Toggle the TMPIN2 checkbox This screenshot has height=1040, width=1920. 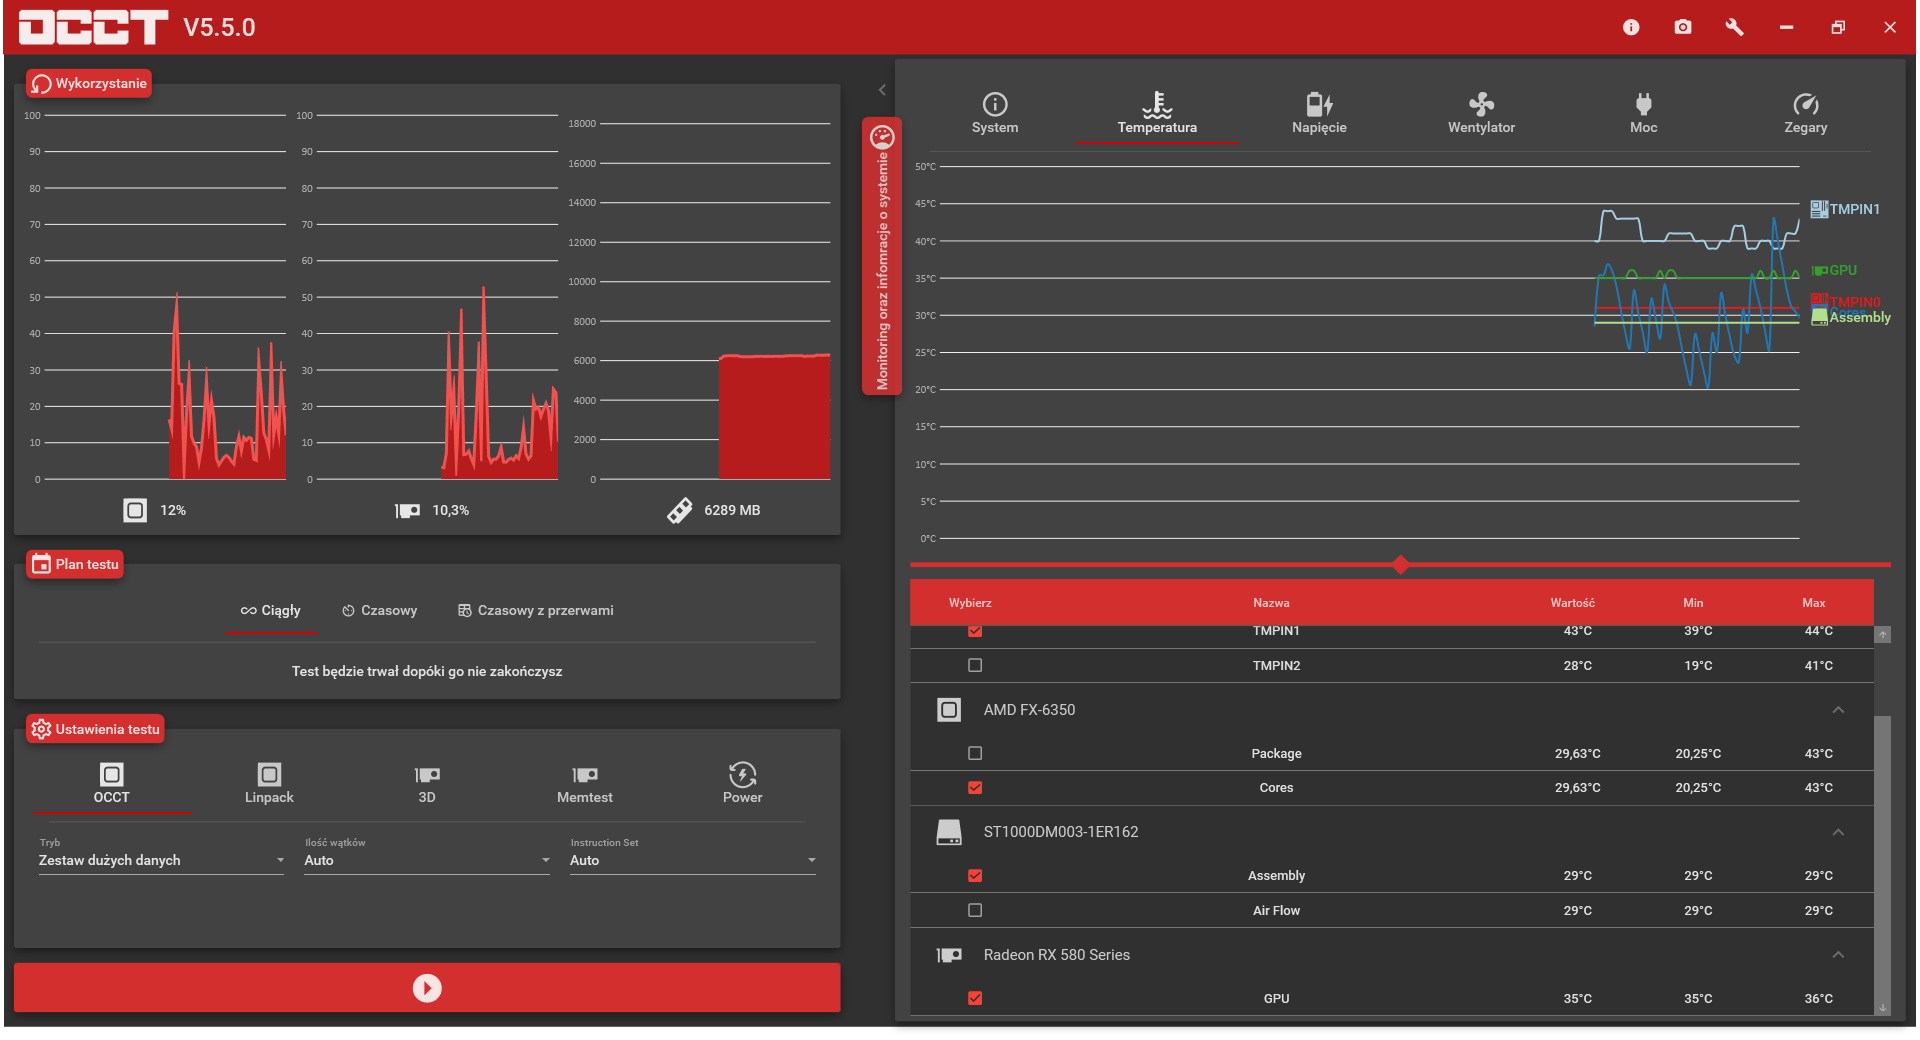pos(975,665)
